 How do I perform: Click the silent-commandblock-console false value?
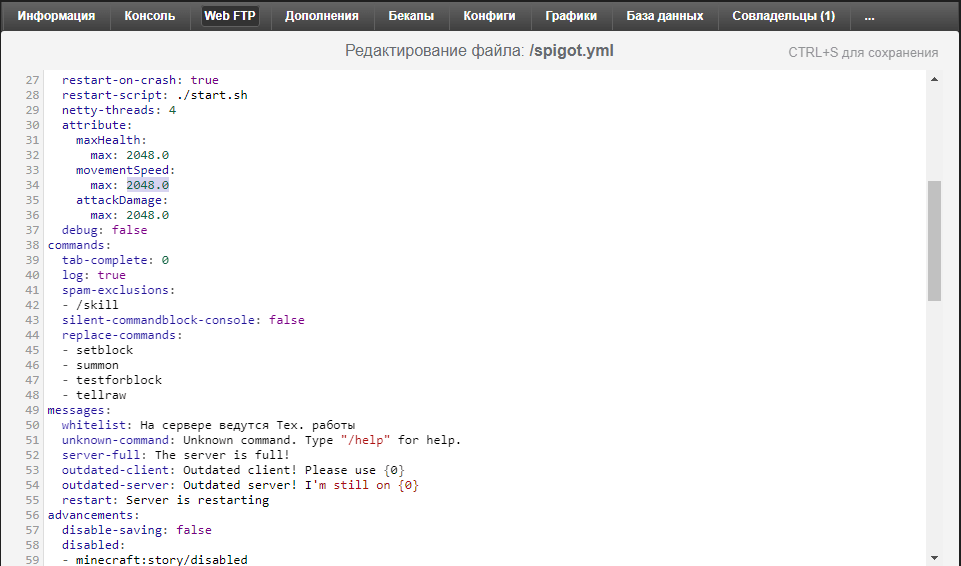(286, 320)
